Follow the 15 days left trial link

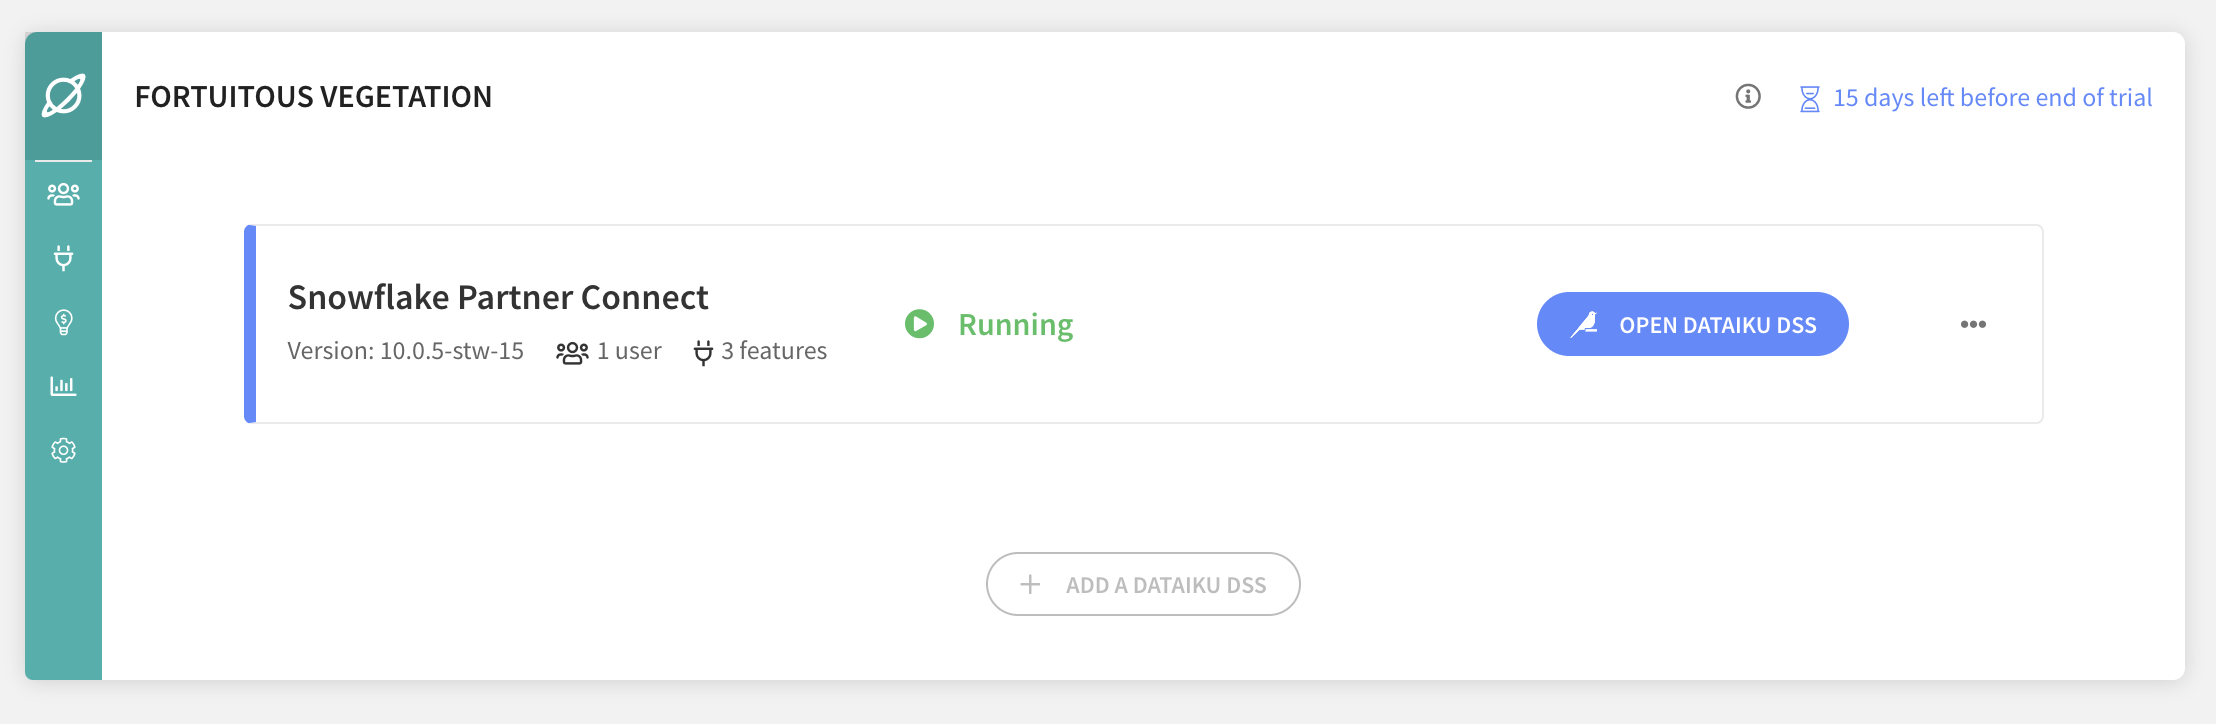[1992, 98]
